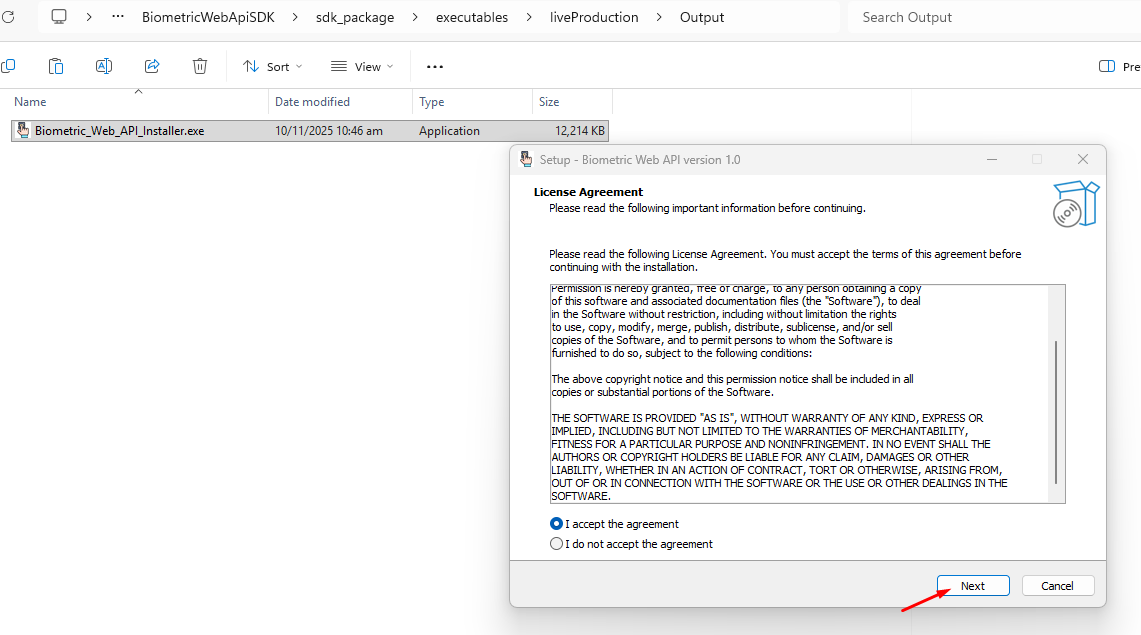
Task: Click the delete trash icon
Action: tap(200, 66)
